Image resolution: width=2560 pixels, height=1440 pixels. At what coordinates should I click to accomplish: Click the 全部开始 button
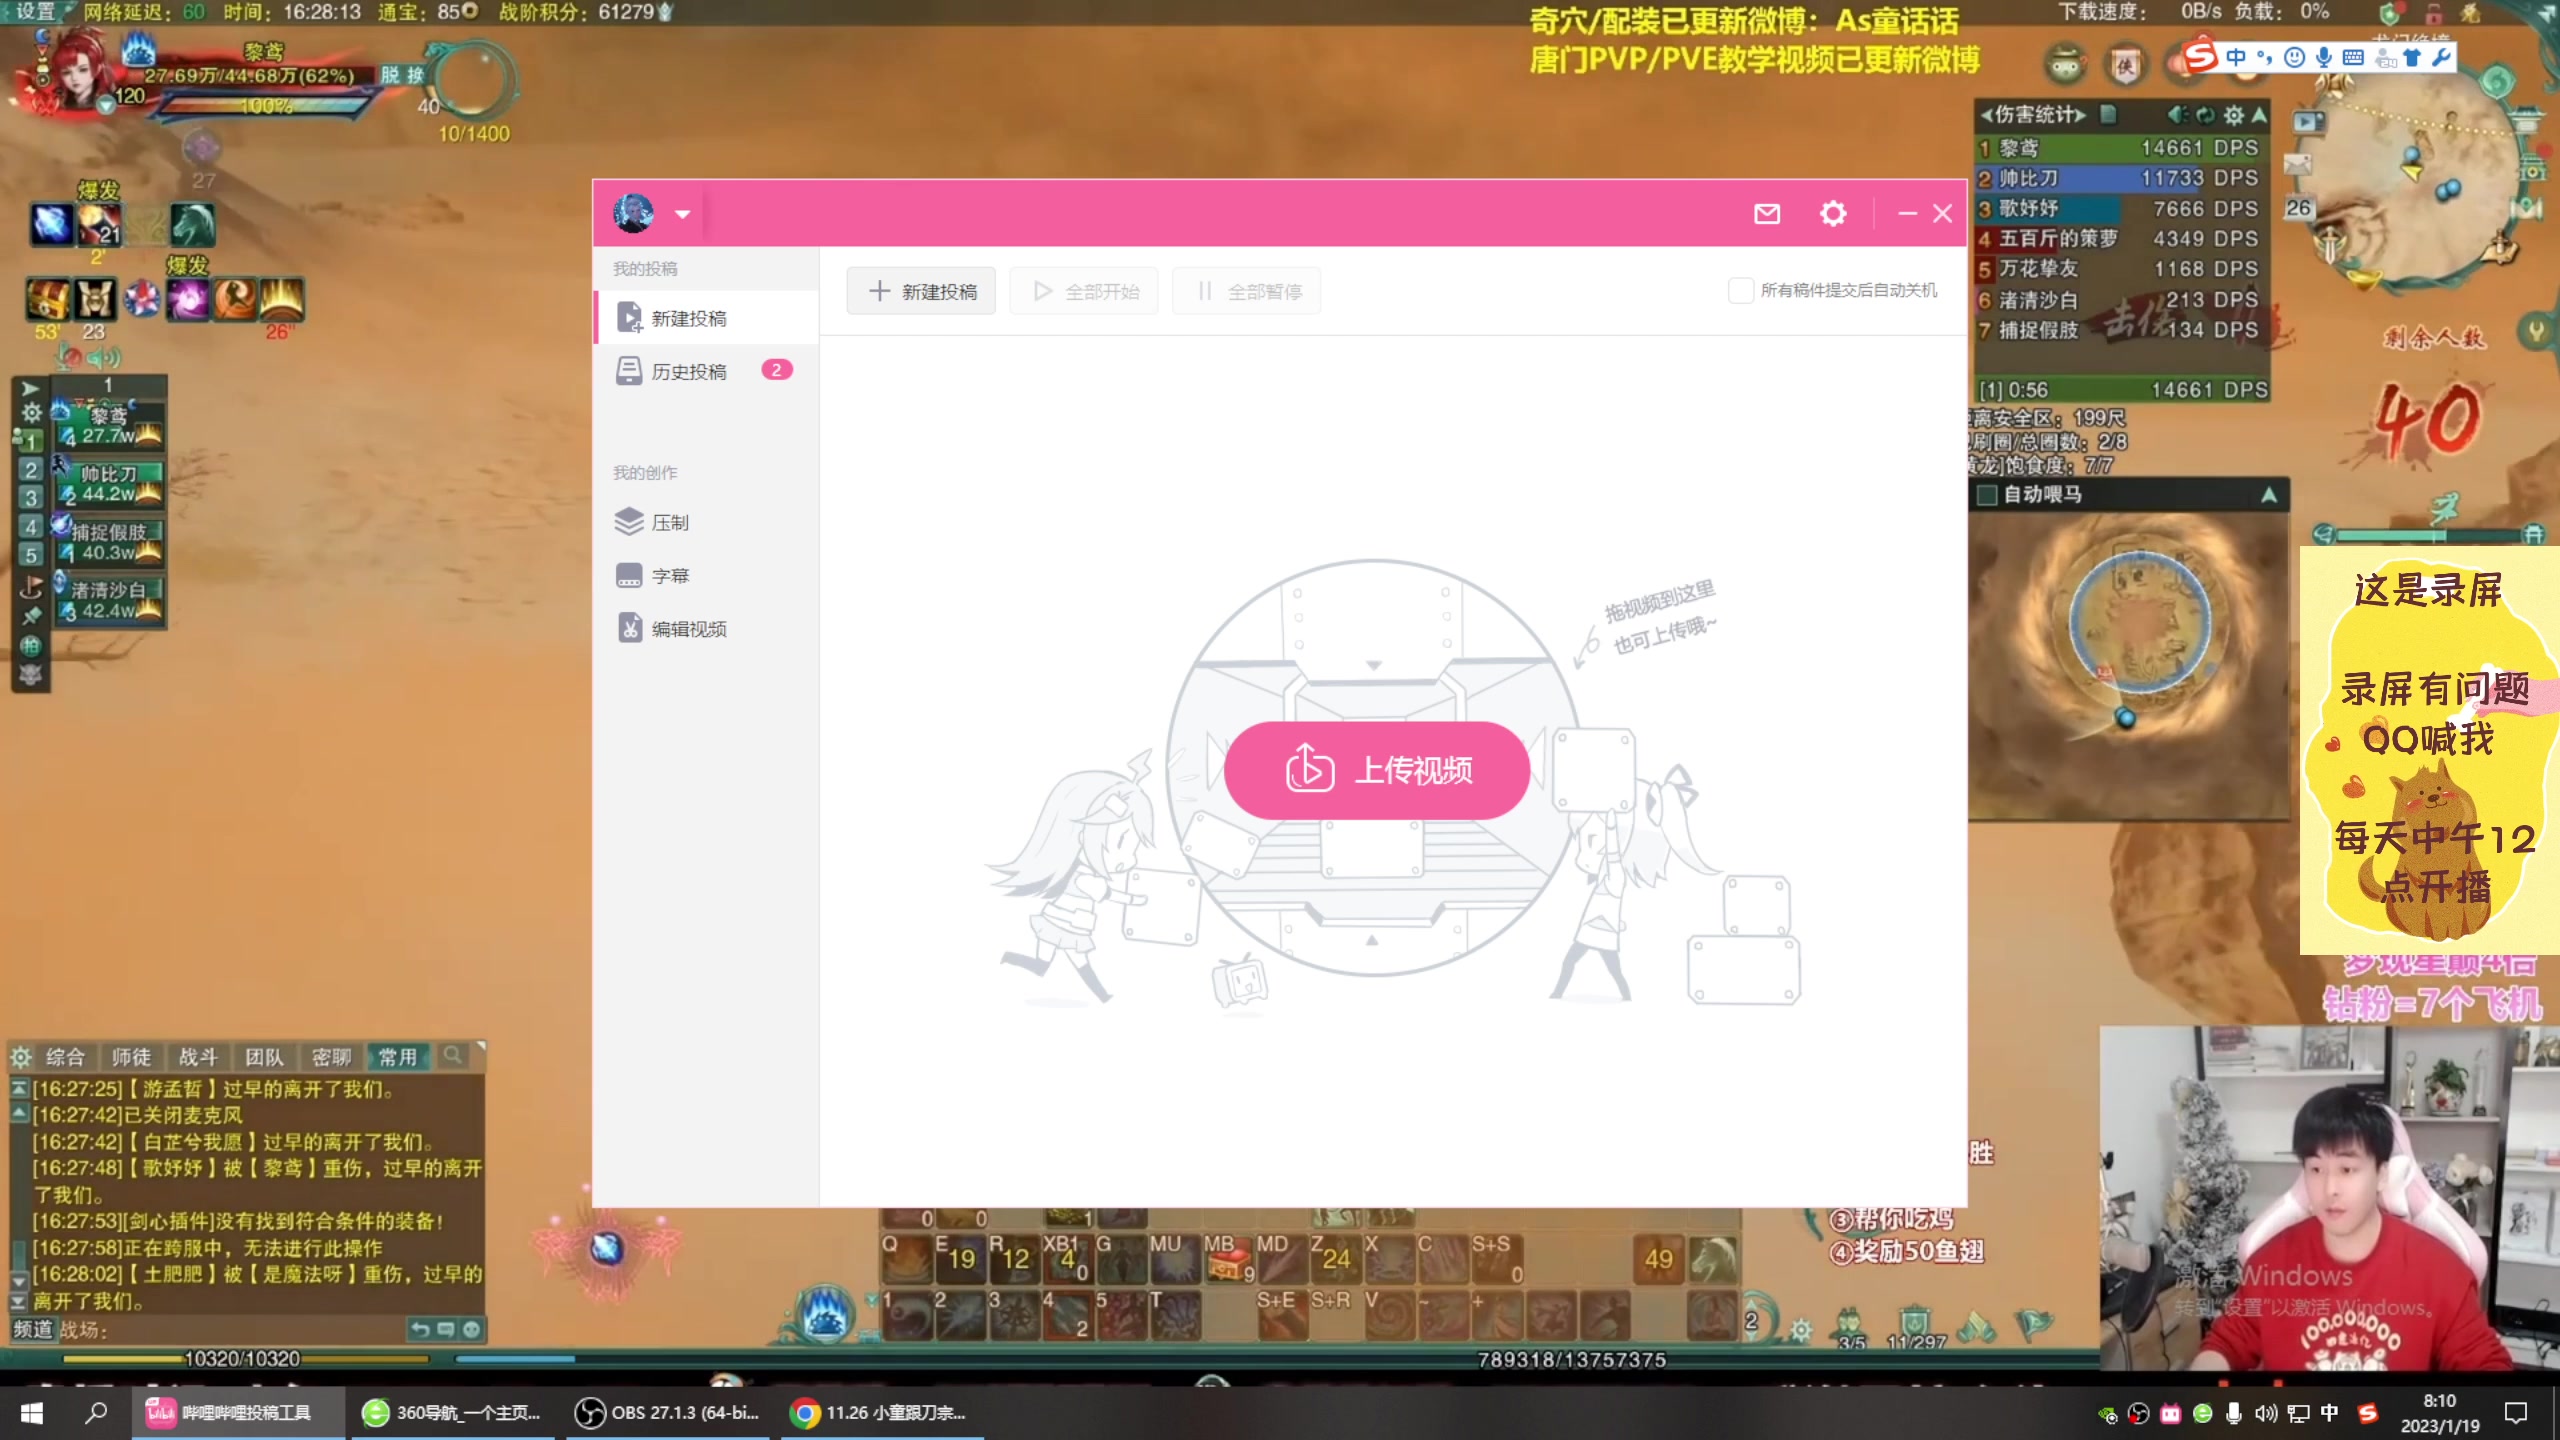point(1083,291)
